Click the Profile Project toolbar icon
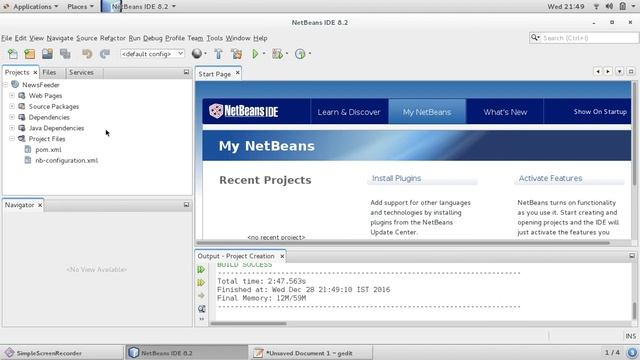 point(300,53)
